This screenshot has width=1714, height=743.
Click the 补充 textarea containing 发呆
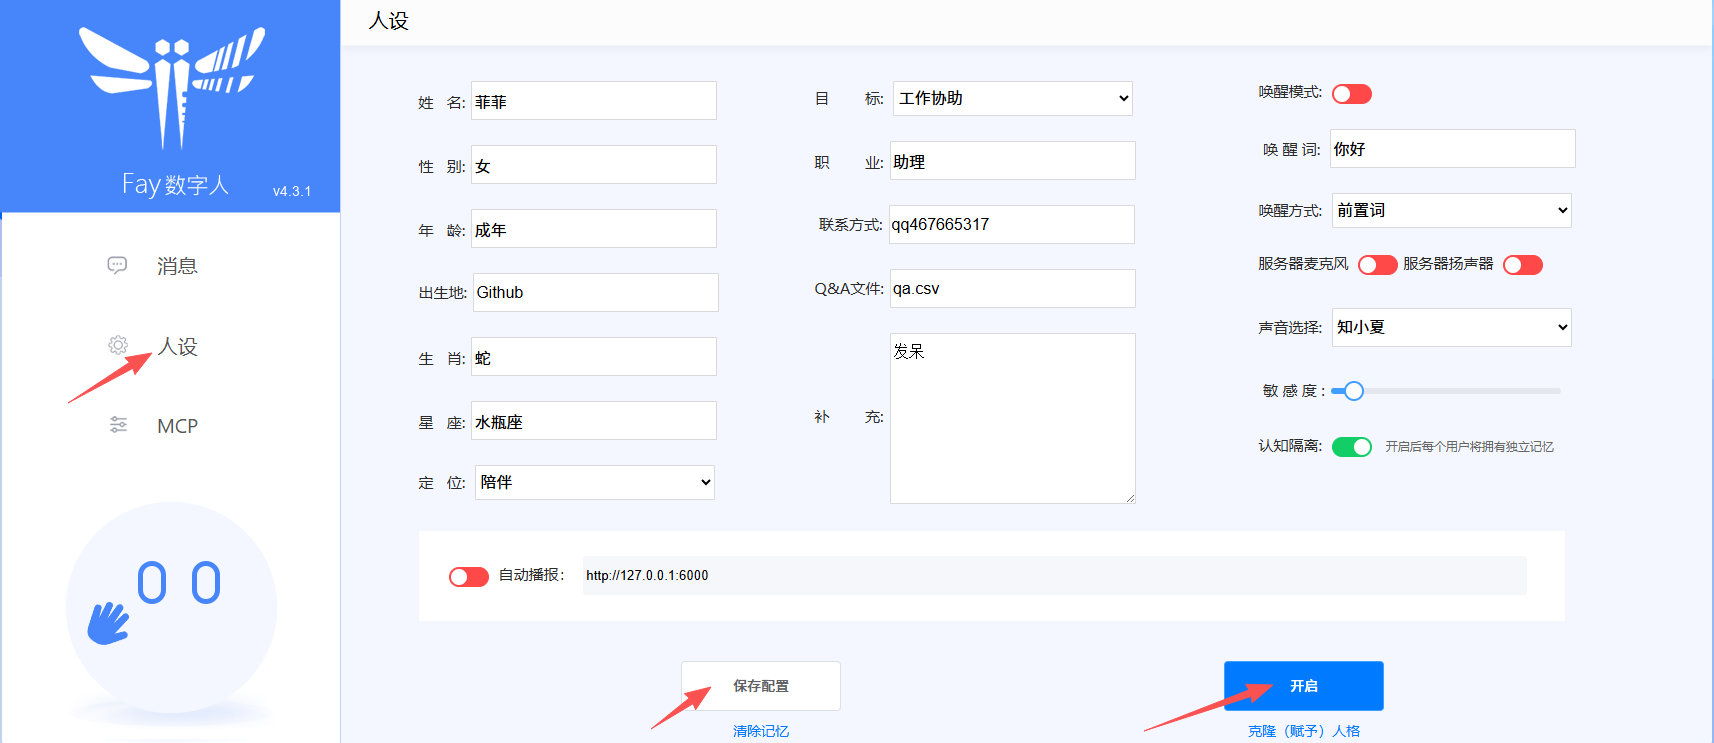(1013, 418)
